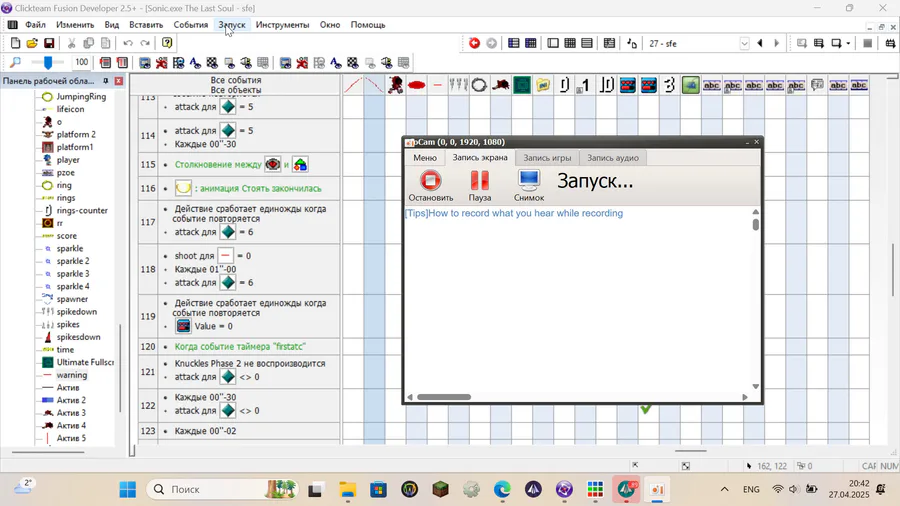Select the Ini folder object column icon
900x506 pixels.
(543, 85)
